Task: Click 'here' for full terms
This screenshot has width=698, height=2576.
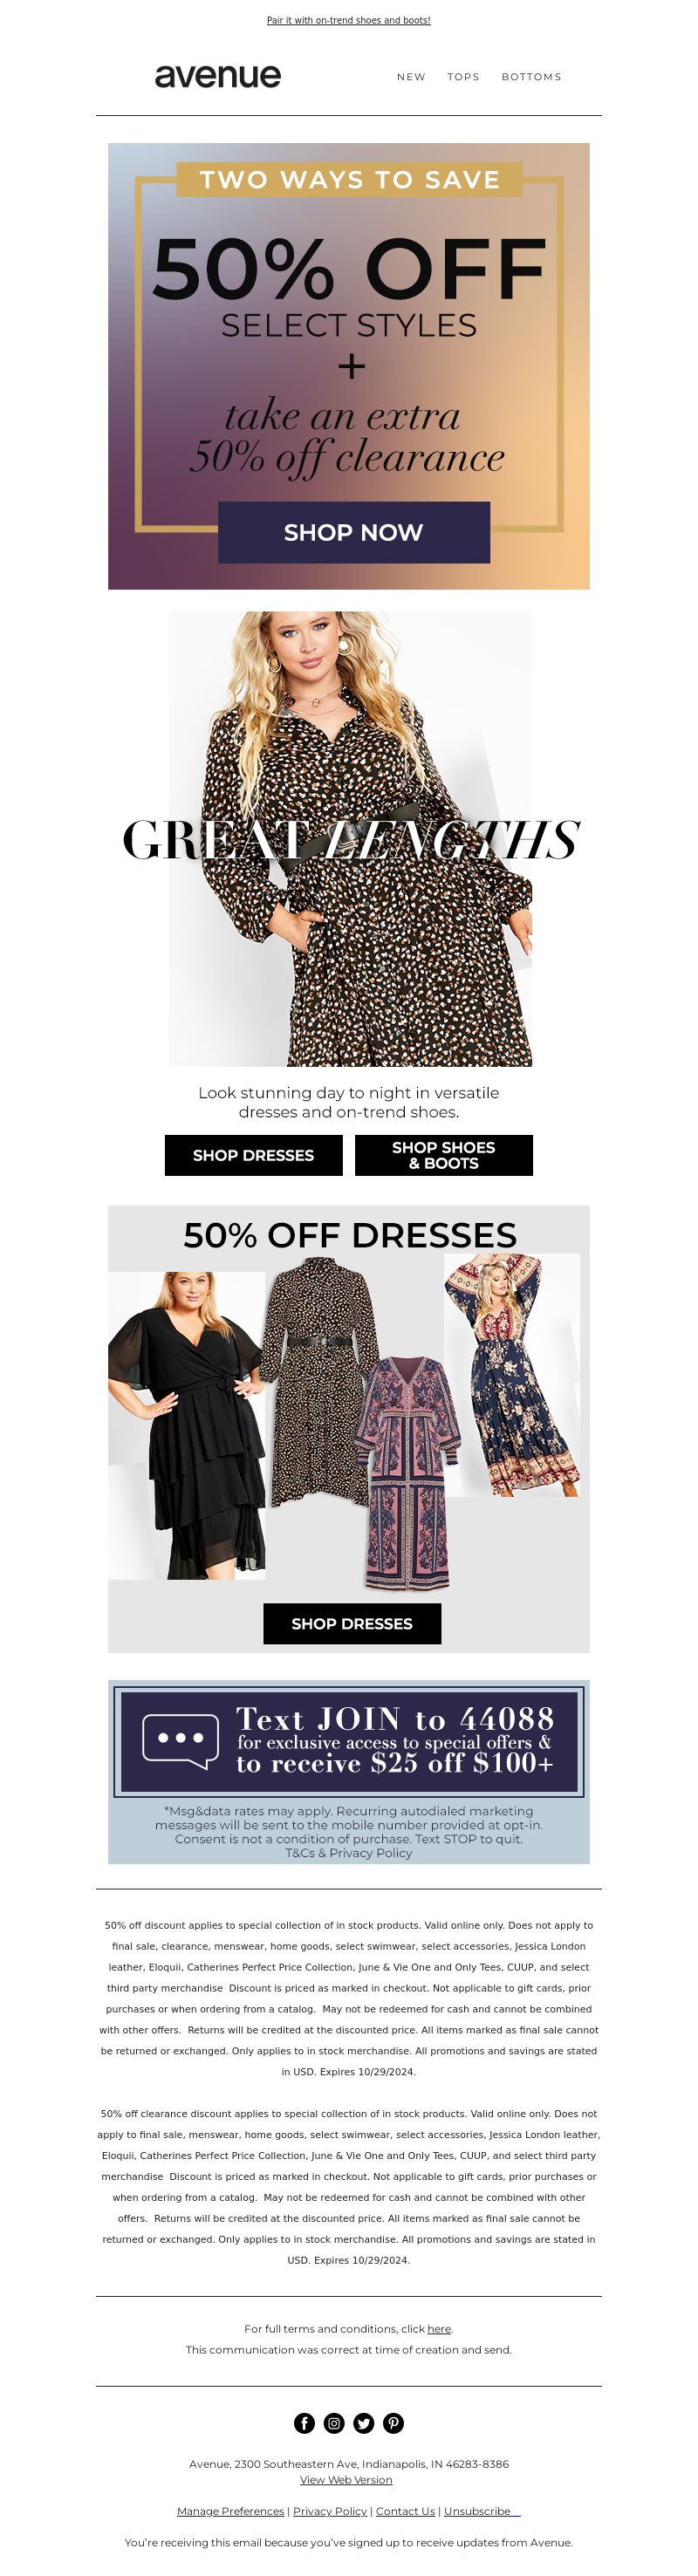Action: (x=439, y=2328)
